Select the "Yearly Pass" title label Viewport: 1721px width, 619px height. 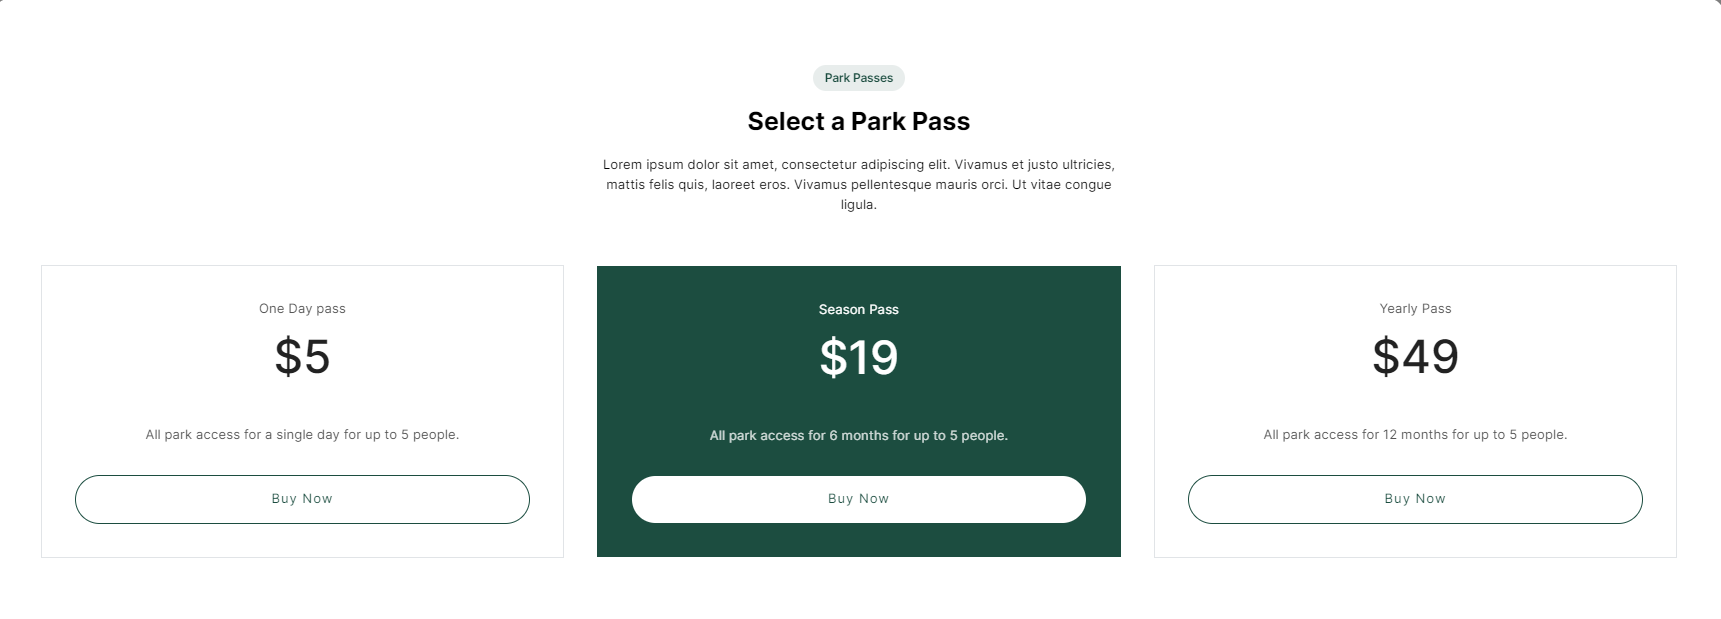[x=1415, y=309]
